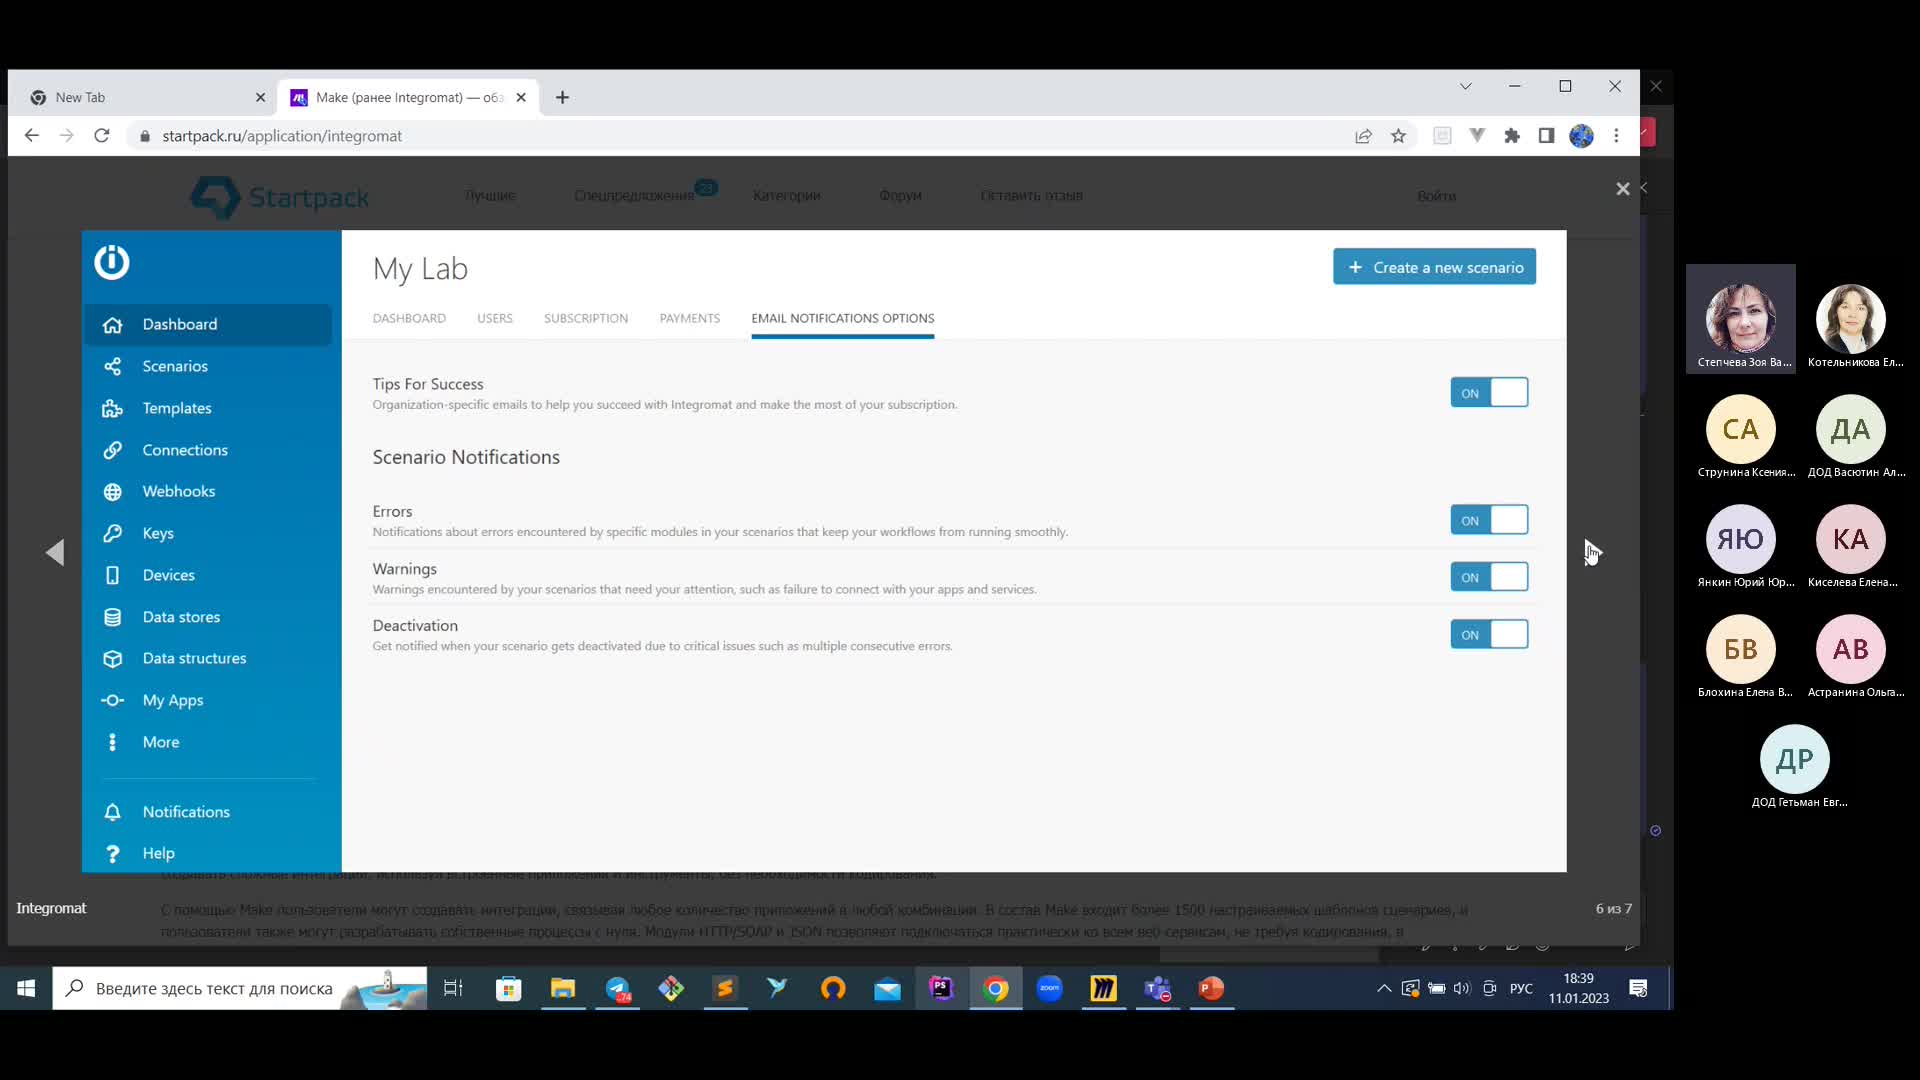This screenshot has width=1920, height=1080.
Task: Open Notifications bell in the sidebar
Action: click(x=208, y=812)
